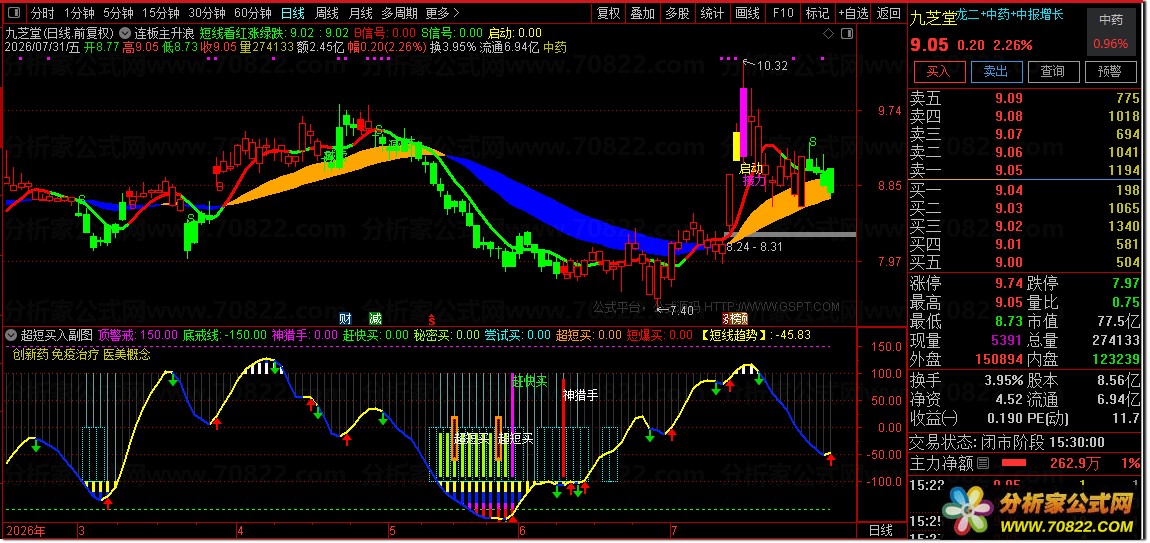Image resolution: width=1150 pixels, height=543 pixels.
Task: Click the 10.32 high price label
Action: [x=772, y=65]
